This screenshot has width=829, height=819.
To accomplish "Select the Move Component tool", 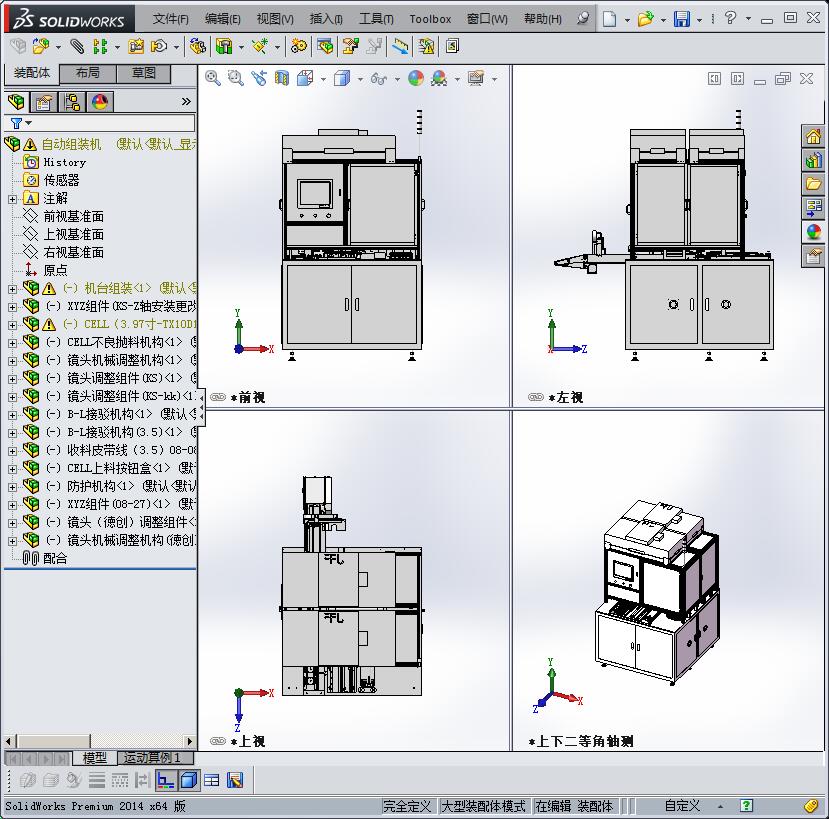I will pos(159,47).
